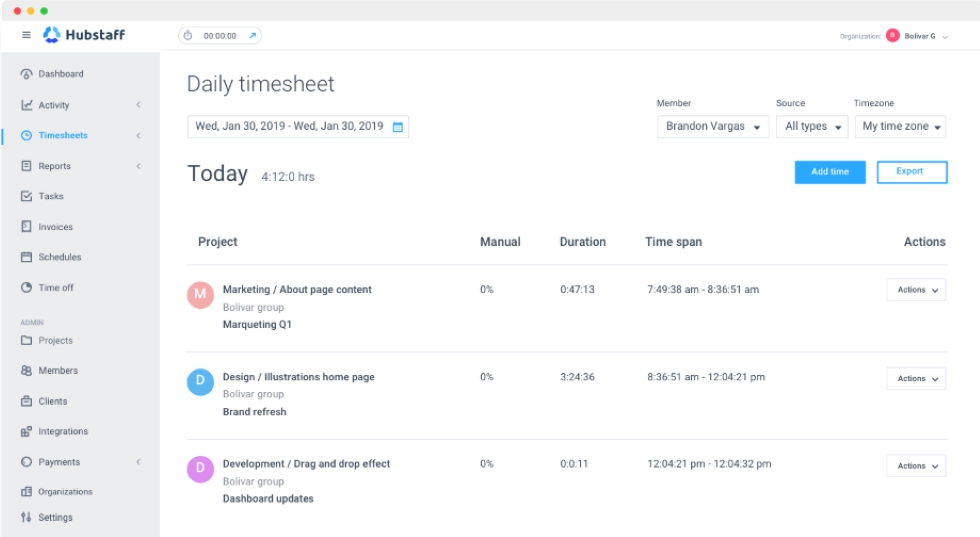Screen dimensions: 980x537
Task: Click the Members people icon
Action: [x=26, y=370]
